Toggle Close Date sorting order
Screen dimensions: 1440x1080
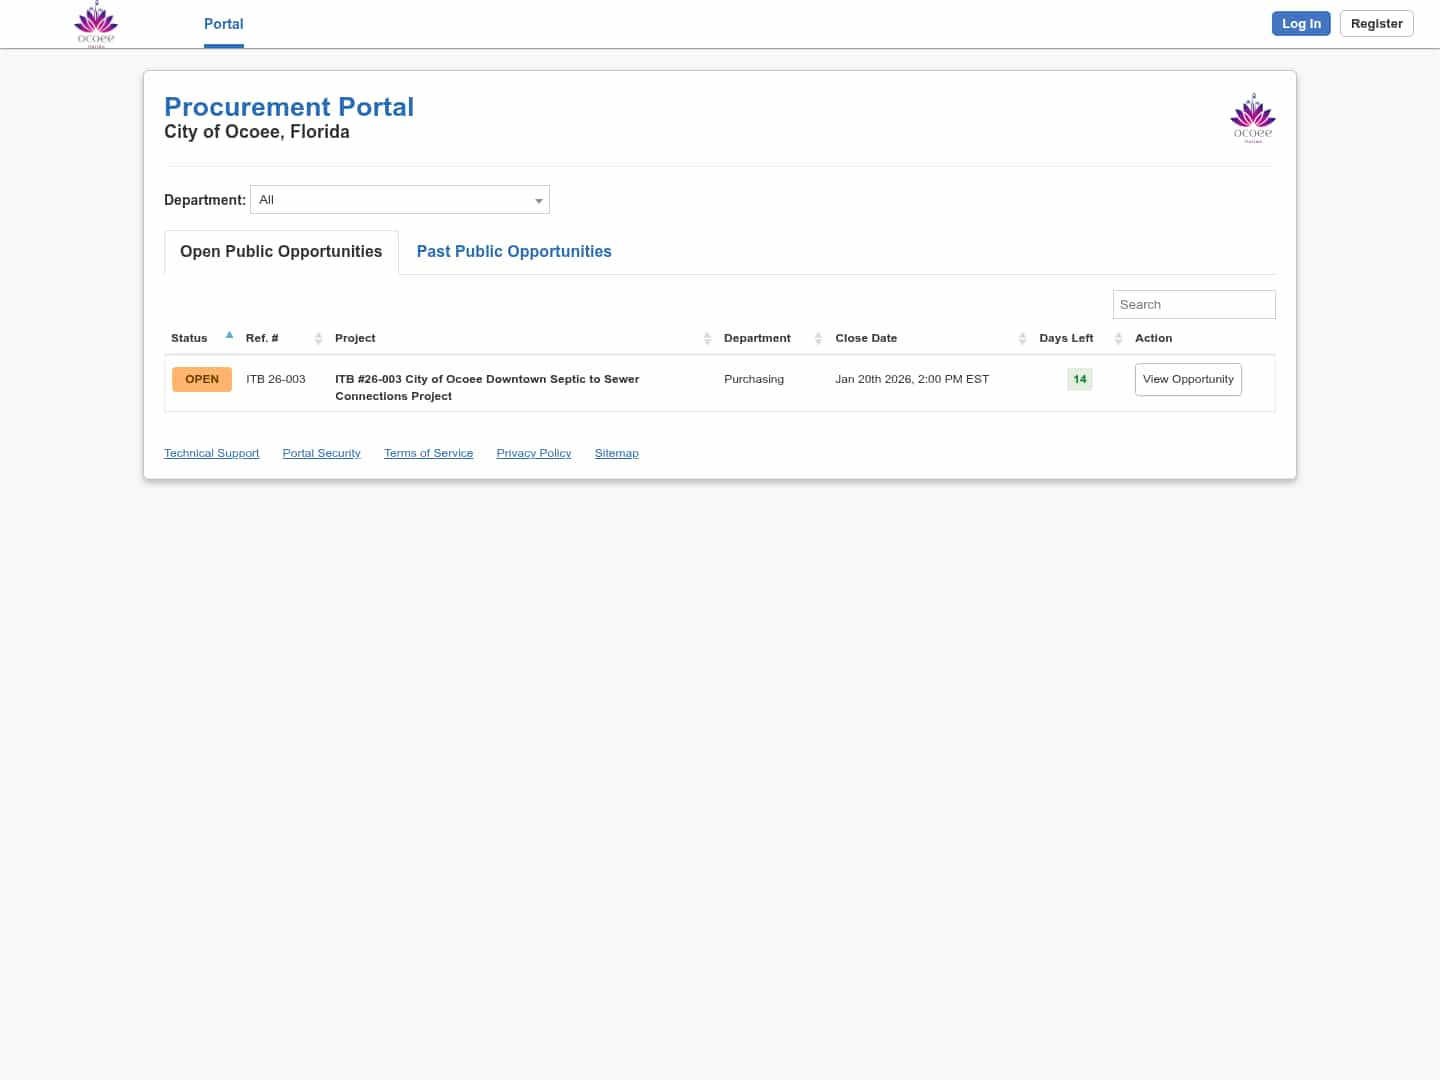coord(1022,338)
